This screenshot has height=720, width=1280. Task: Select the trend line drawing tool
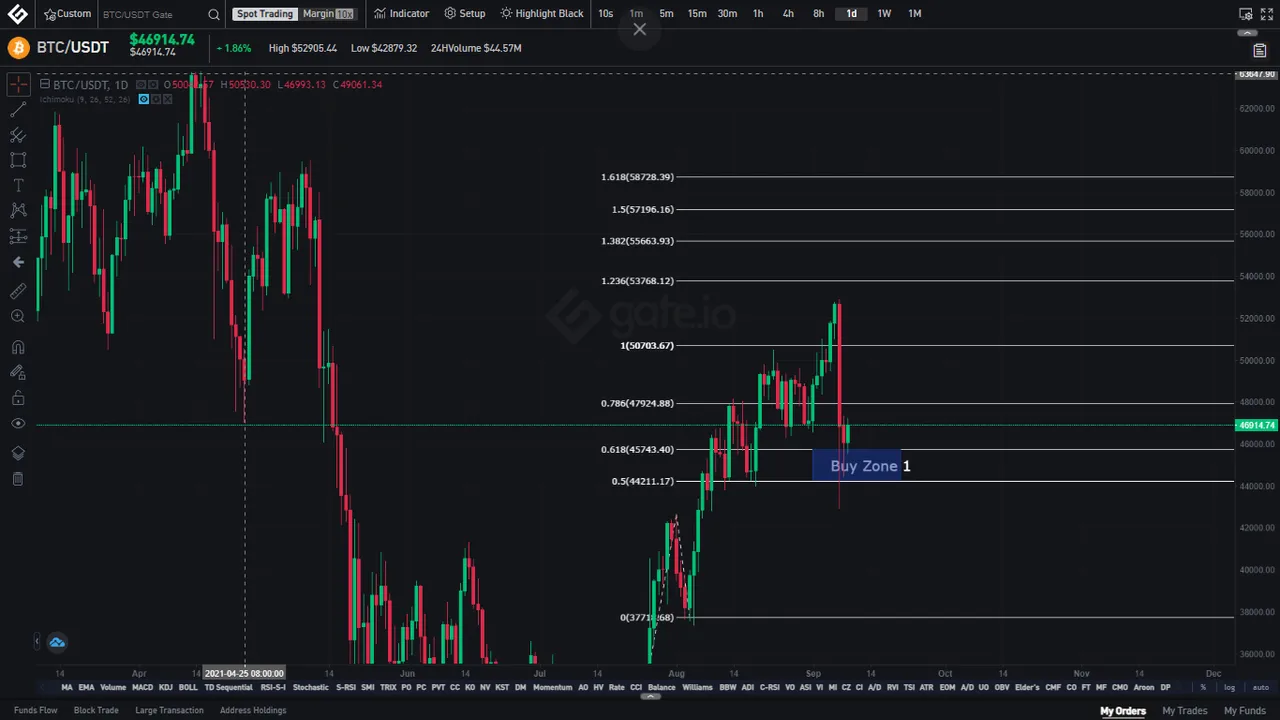[18, 109]
